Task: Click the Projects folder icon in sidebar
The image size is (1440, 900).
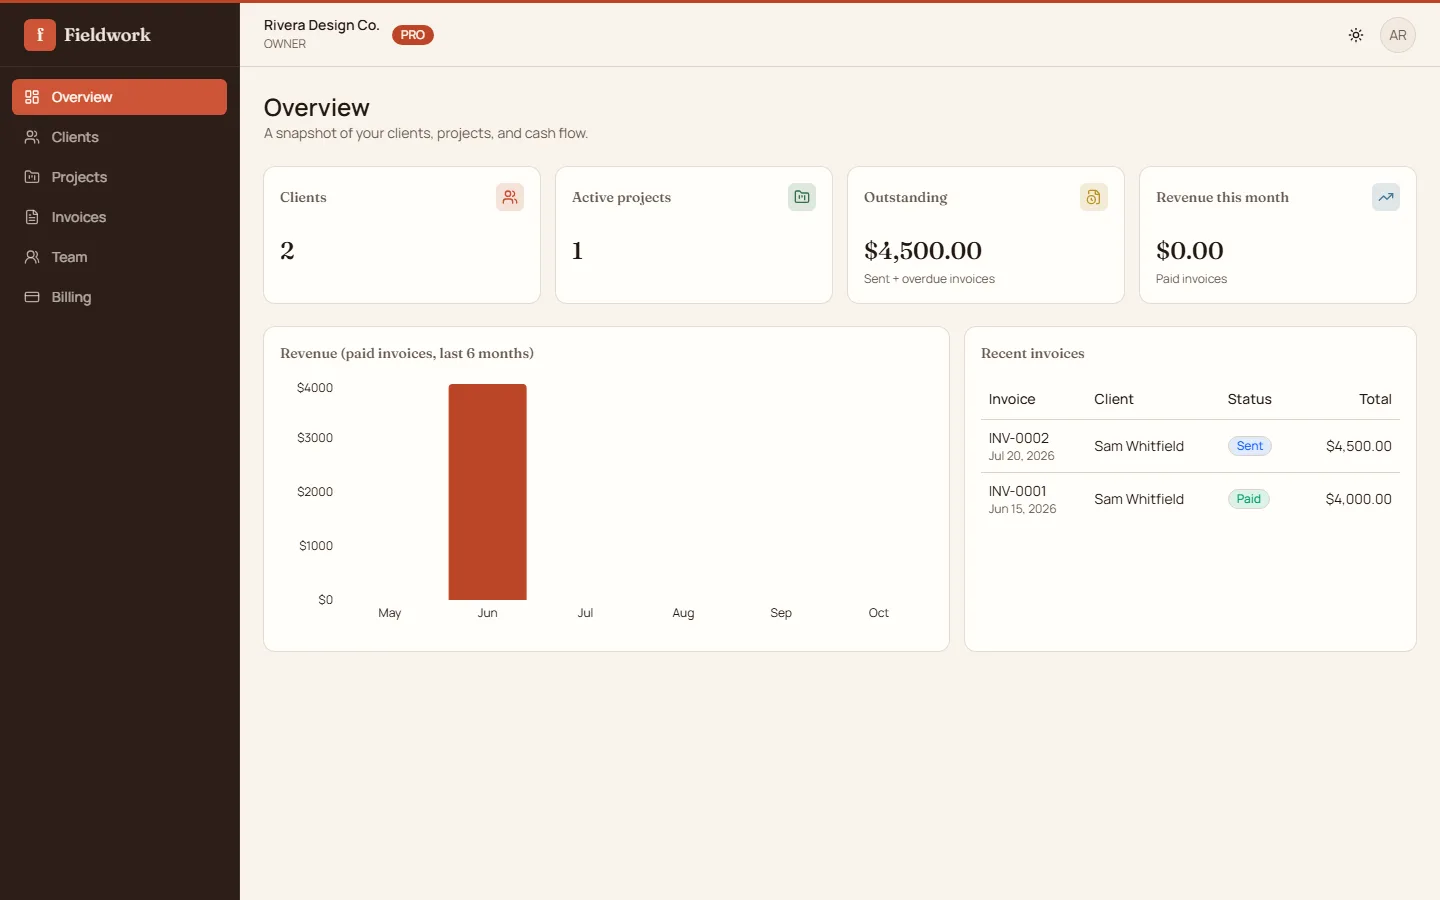Action: tap(32, 177)
